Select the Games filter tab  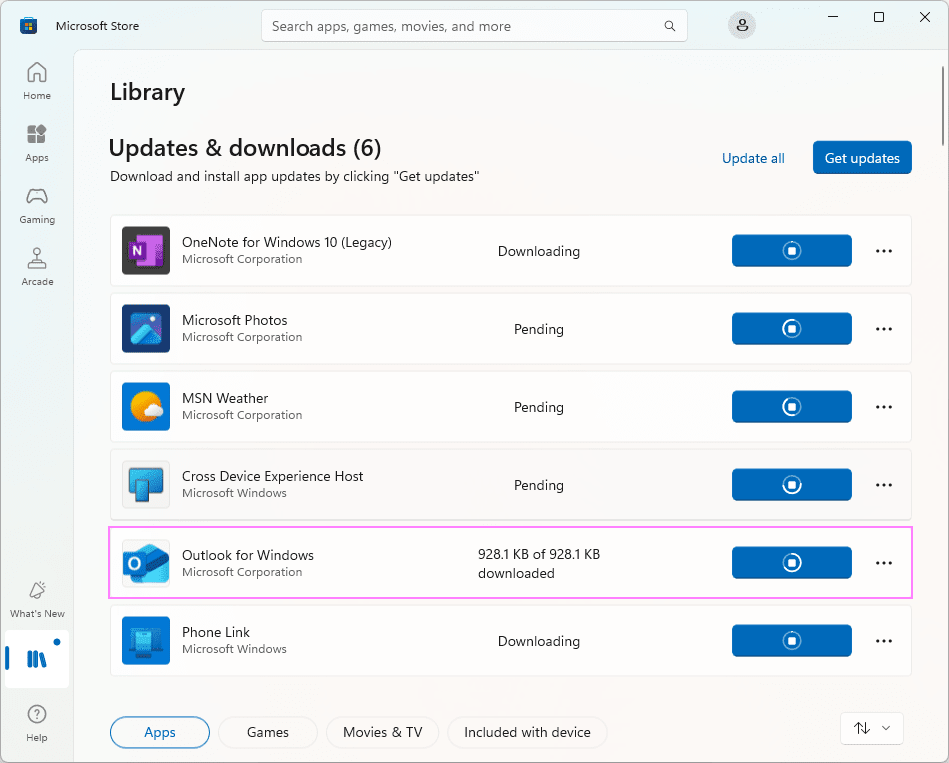coord(268,733)
